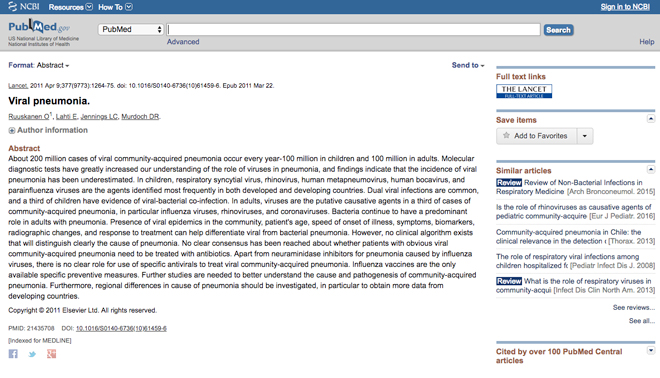This screenshot has height=378, width=660.
Task: Open Add to Favorites dropdown arrow
Action: pos(584,136)
